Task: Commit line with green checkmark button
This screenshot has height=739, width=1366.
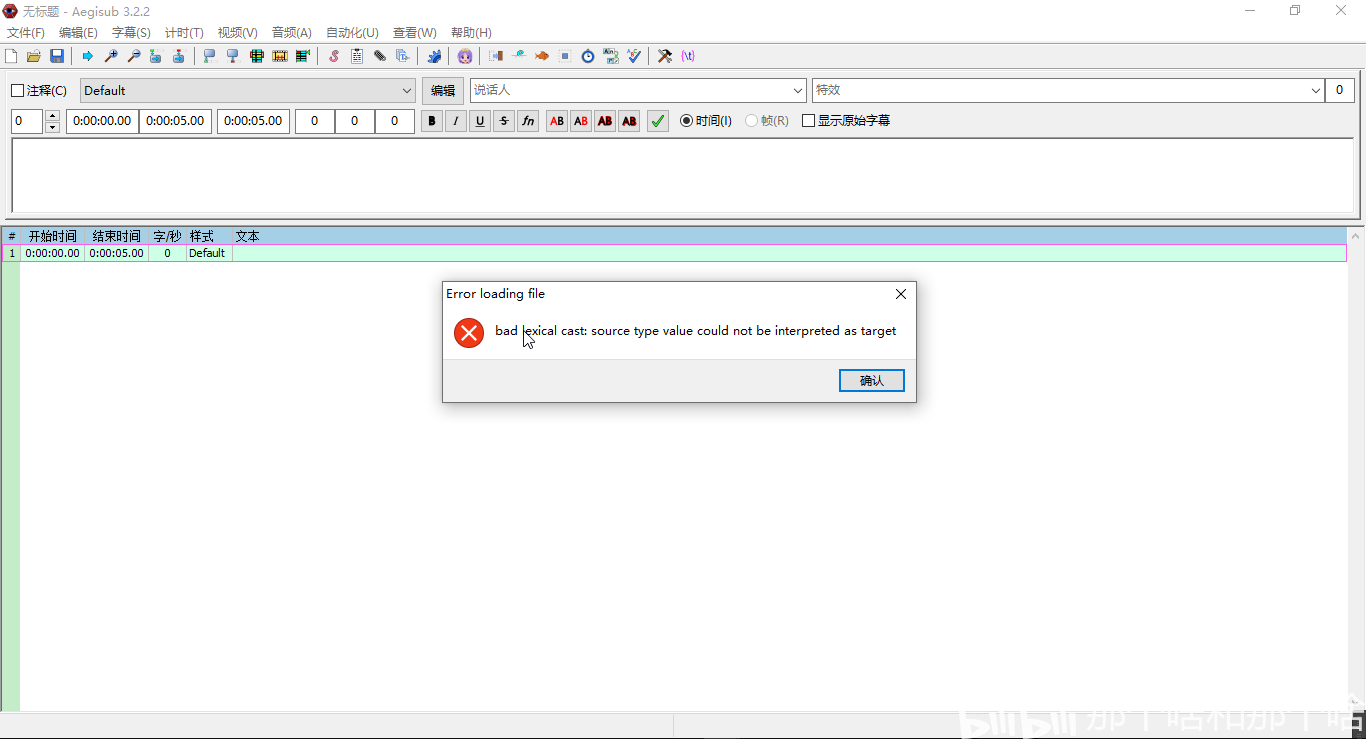Action: pos(657,121)
